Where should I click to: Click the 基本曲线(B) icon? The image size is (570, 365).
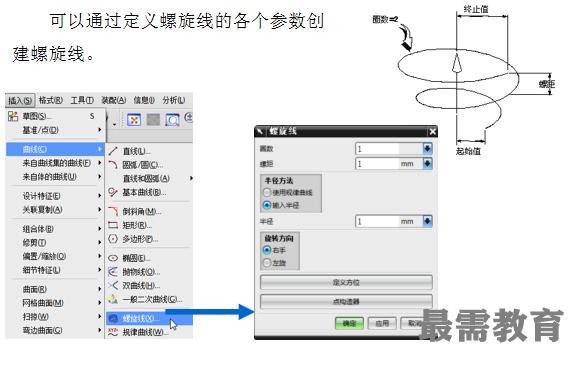coord(113,192)
